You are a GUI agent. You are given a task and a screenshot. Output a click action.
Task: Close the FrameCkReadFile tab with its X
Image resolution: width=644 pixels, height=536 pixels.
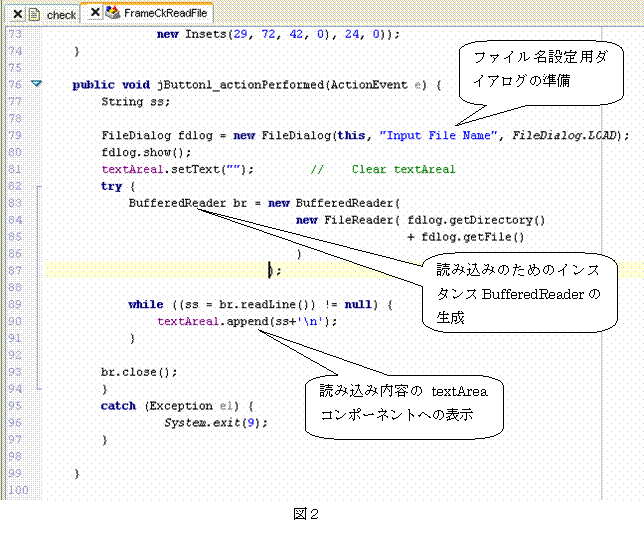95,13
